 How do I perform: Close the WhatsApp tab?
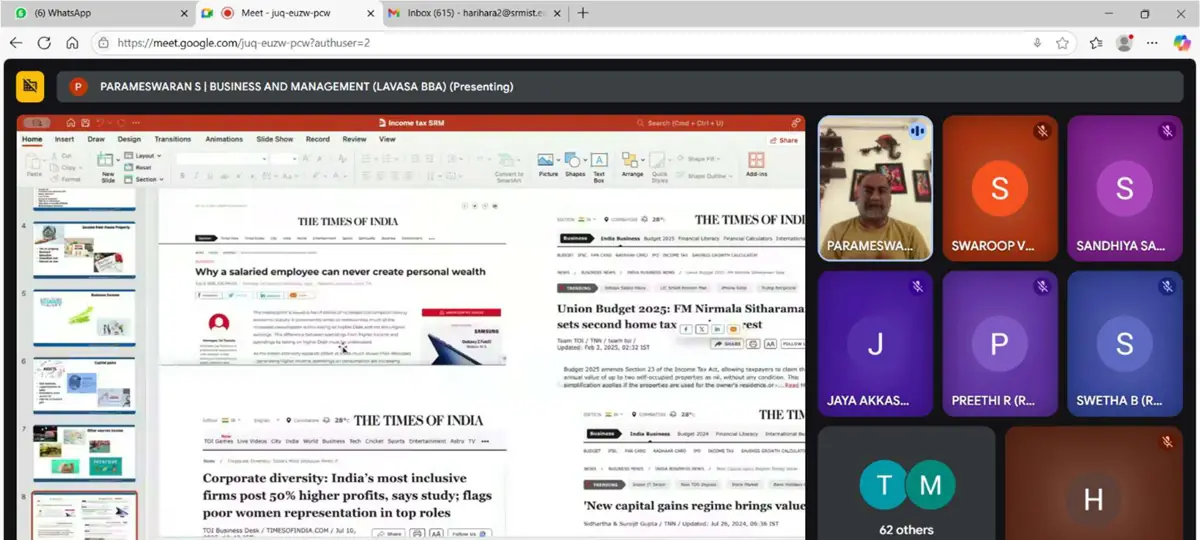click(184, 13)
